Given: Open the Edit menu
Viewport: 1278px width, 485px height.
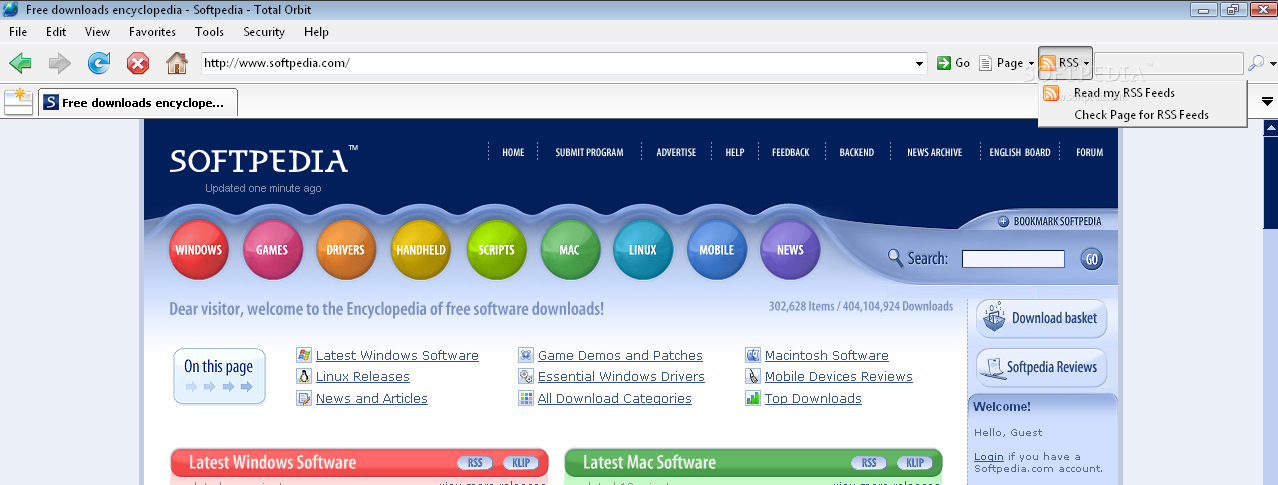Looking at the screenshot, I should pos(56,32).
